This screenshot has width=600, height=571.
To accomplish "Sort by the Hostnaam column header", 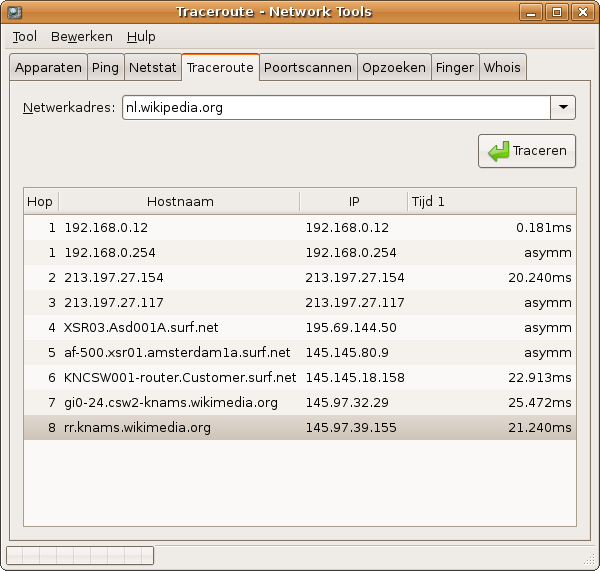I will click(x=180, y=201).
